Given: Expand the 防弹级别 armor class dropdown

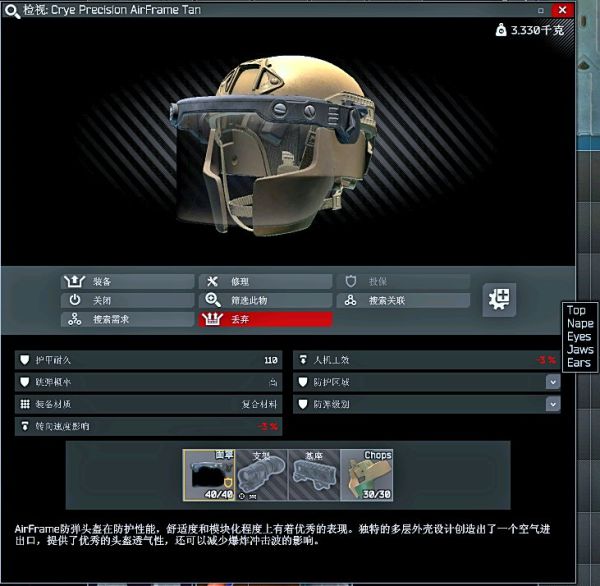Looking at the screenshot, I should tap(553, 404).
